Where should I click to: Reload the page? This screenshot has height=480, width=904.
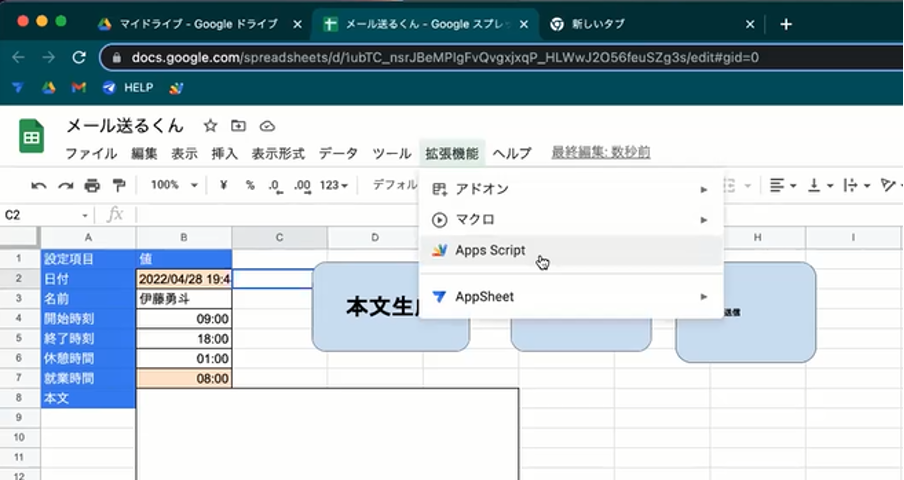pyautogui.click(x=79, y=57)
